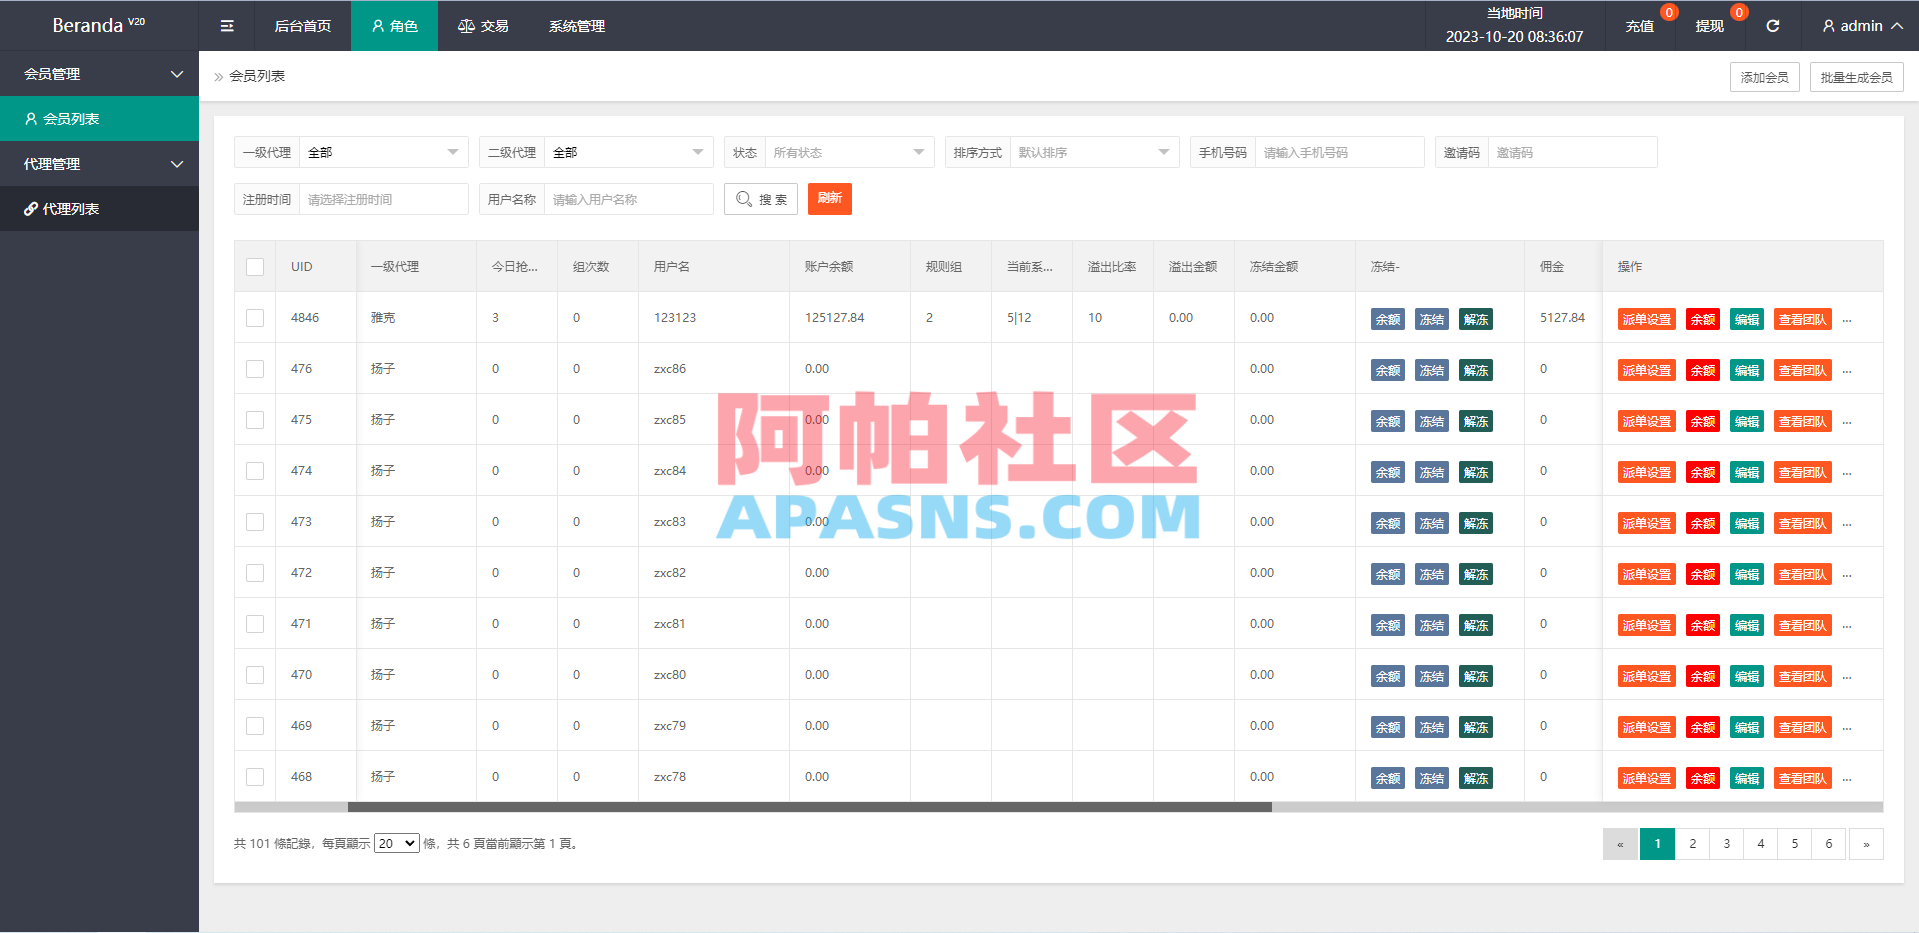Open the 系统管理 menu
The image size is (1919, 933).
(x=576, y=25)
